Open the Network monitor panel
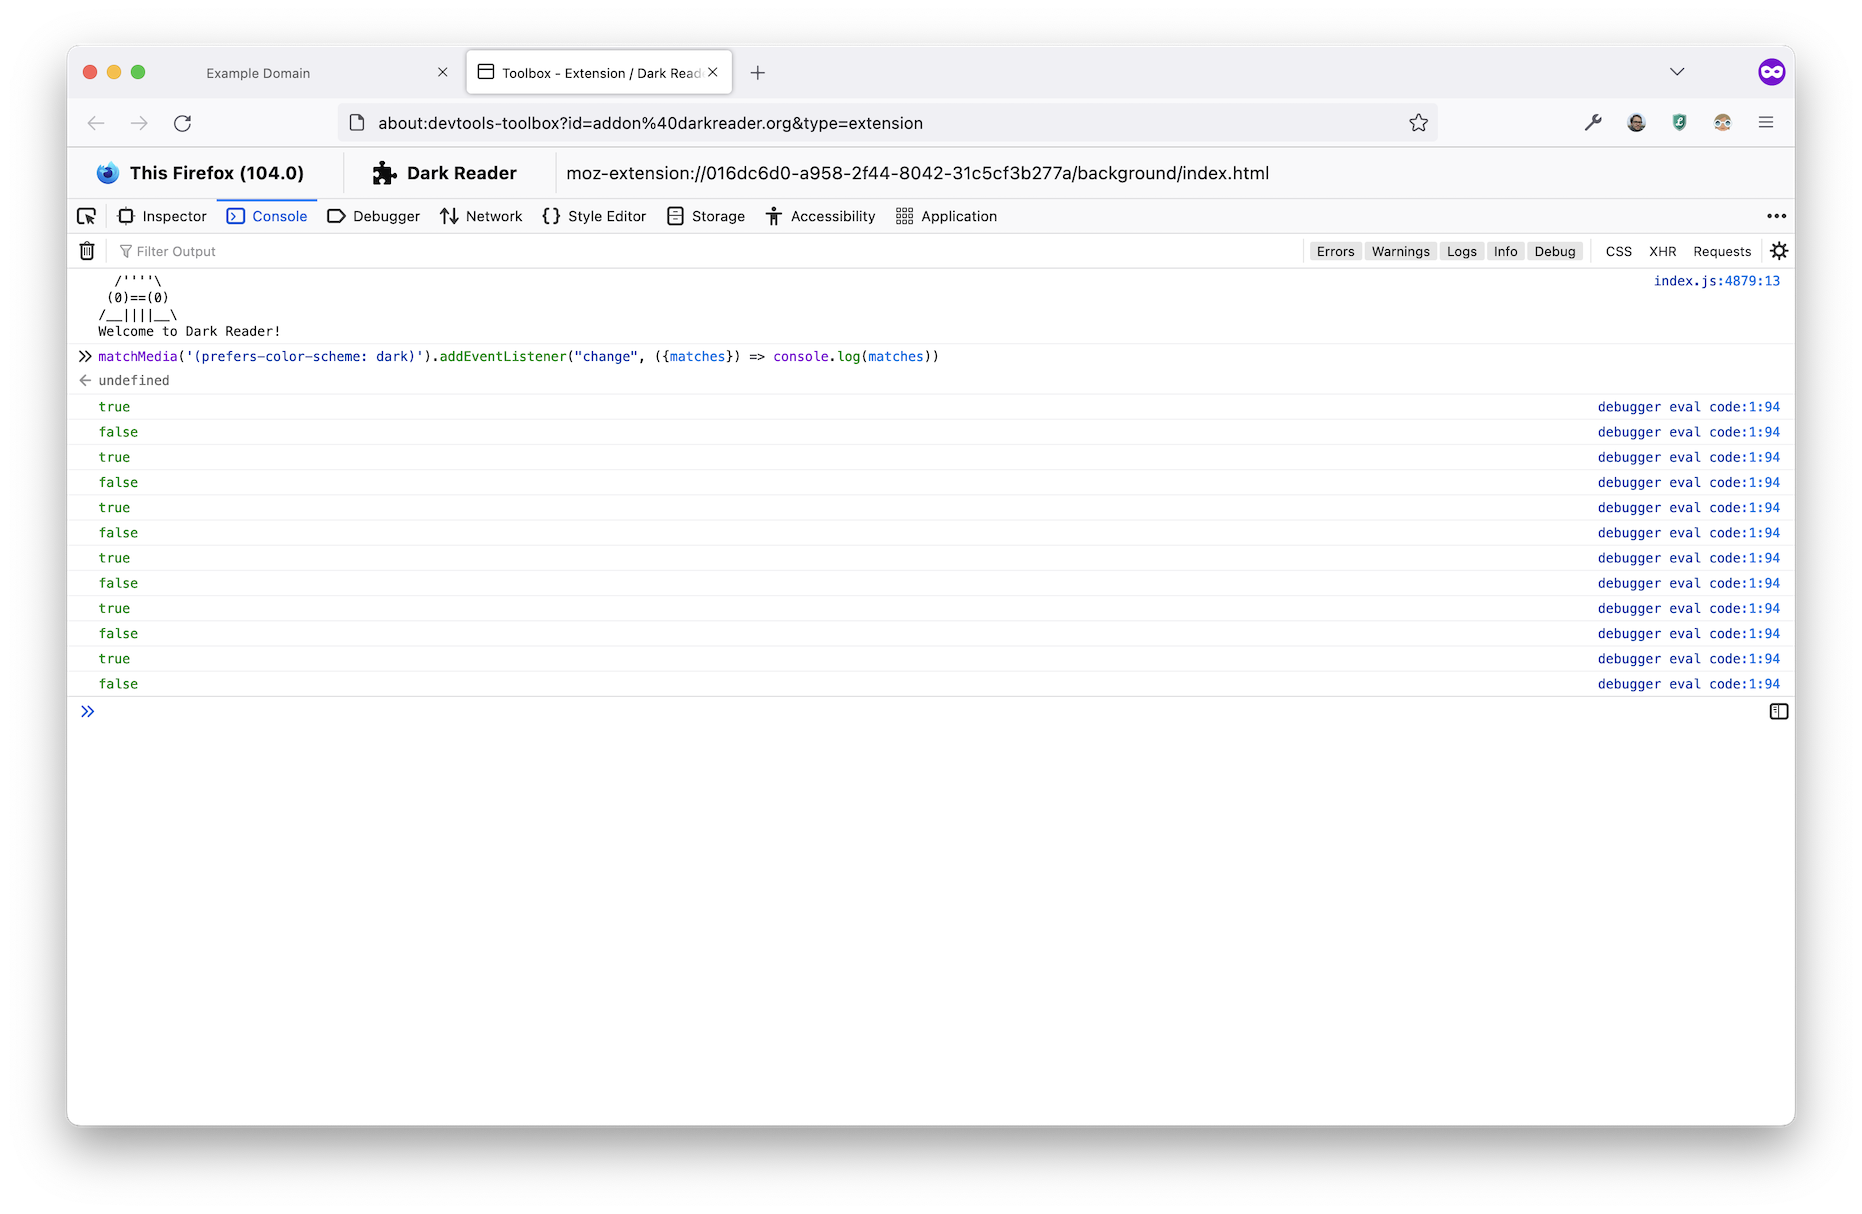 (x=481, y=216)
